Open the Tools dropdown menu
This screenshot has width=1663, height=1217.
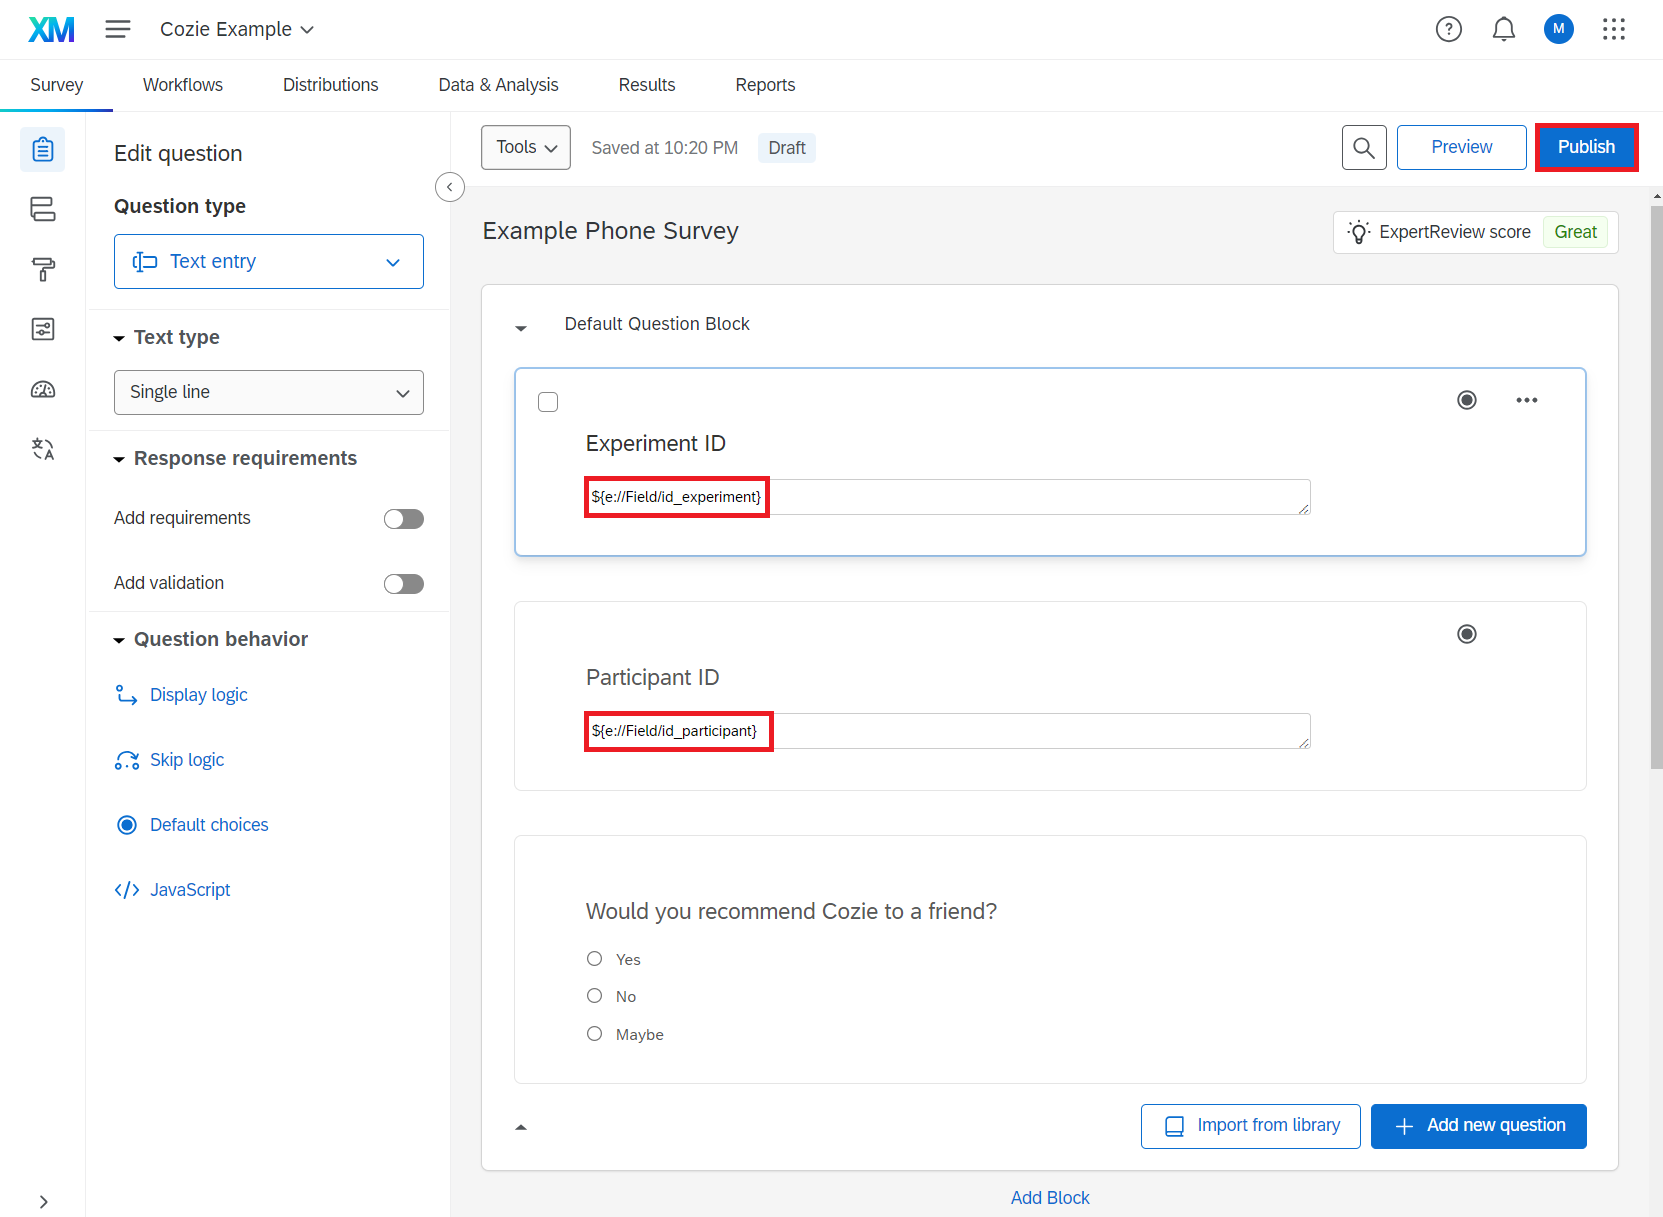[526, 148]
